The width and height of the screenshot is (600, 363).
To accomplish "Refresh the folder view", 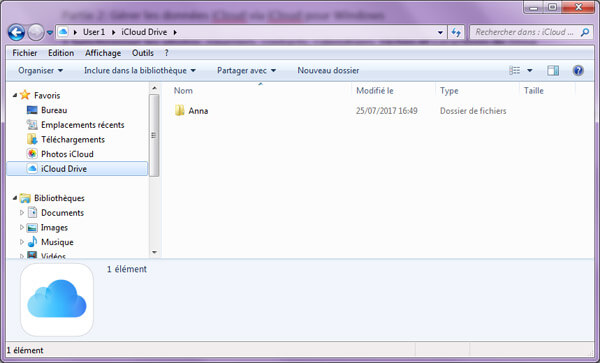I will click(456, 33).
